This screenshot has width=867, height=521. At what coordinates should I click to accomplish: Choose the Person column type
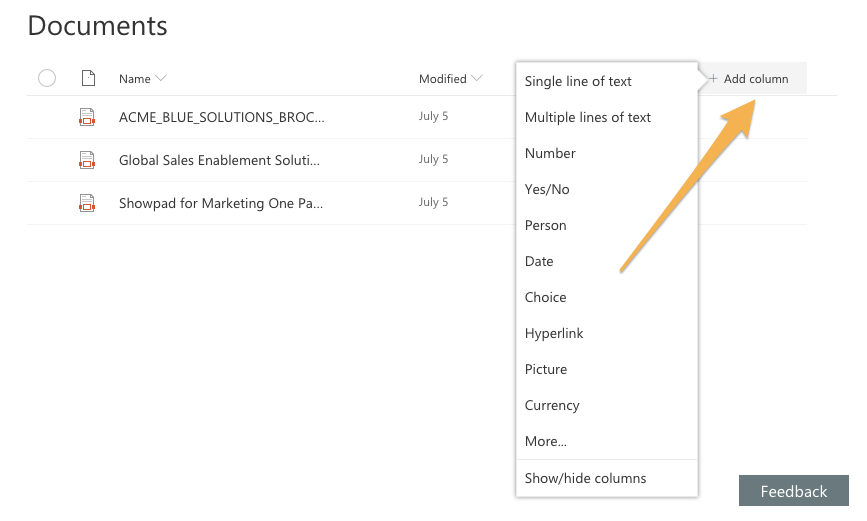point(545,225)
